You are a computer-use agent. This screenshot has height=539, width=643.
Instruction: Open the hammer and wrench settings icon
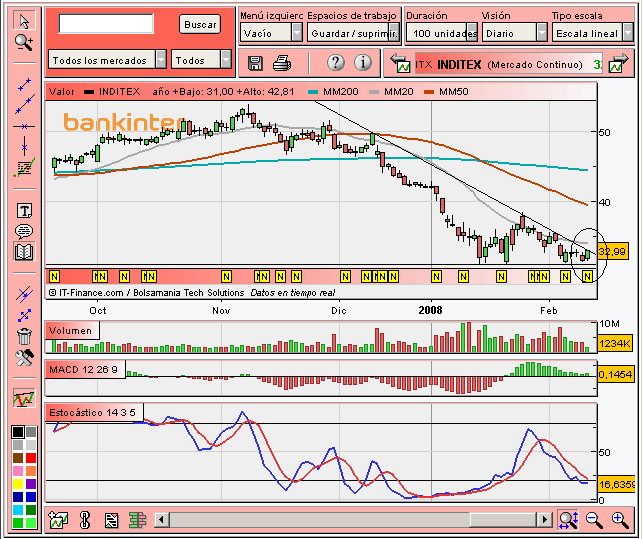[24, 358]
